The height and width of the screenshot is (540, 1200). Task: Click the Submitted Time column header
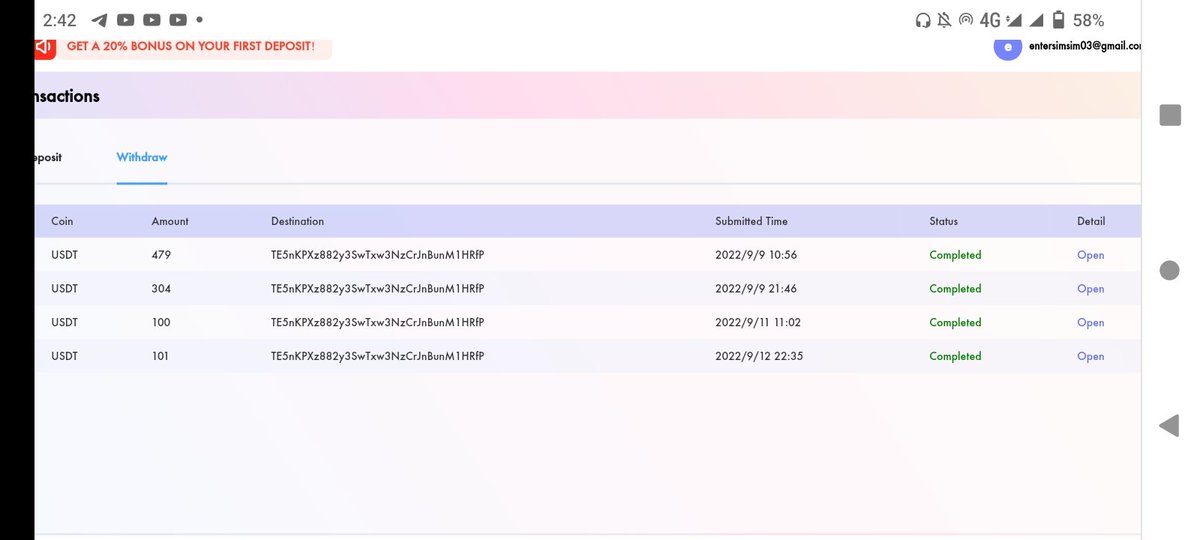click(x=752, y=221)
